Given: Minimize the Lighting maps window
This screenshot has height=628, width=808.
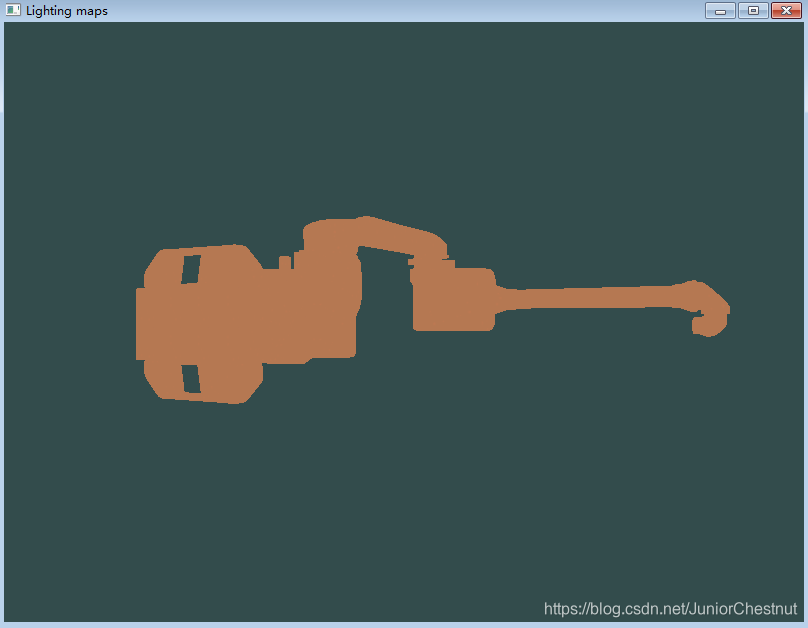Looking at the screenshot, I should click(x=720, y=10).
